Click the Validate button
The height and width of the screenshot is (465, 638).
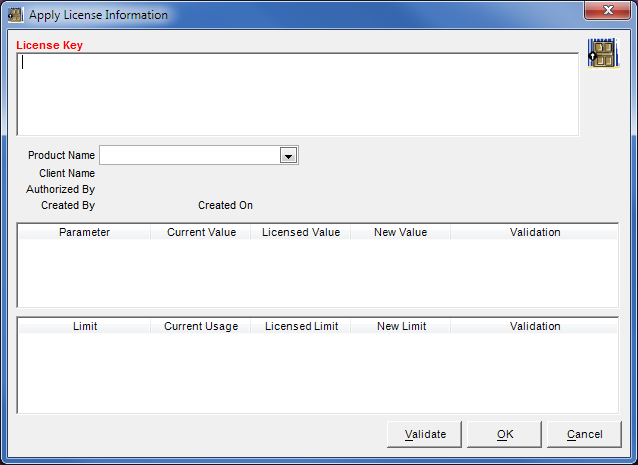pyautogui.click(x=424, y=434)
